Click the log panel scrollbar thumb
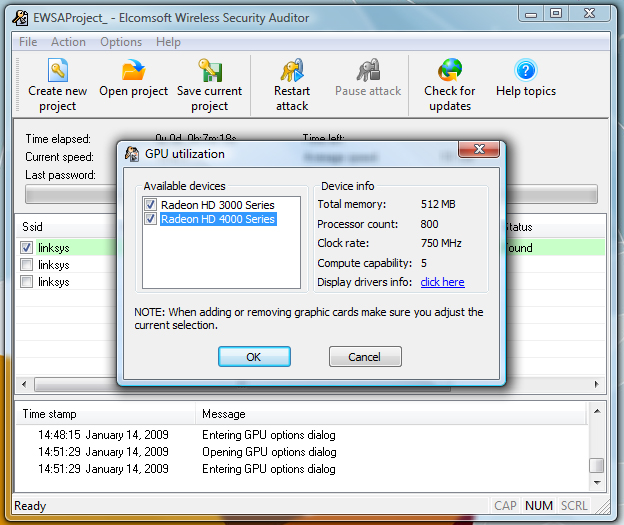Viewport: 624px width, 525px height. tap(597, 465)
